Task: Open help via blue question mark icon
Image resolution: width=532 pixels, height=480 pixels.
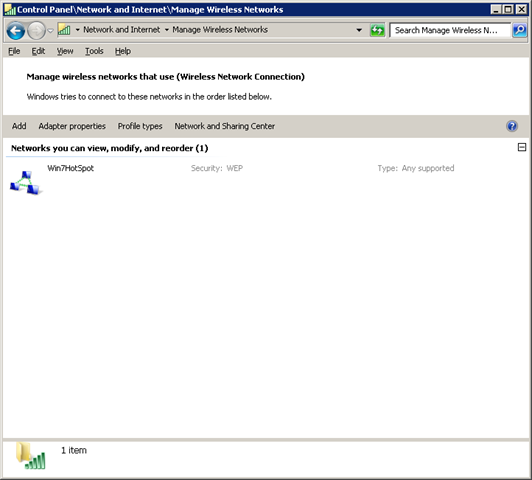Action: 512,126
